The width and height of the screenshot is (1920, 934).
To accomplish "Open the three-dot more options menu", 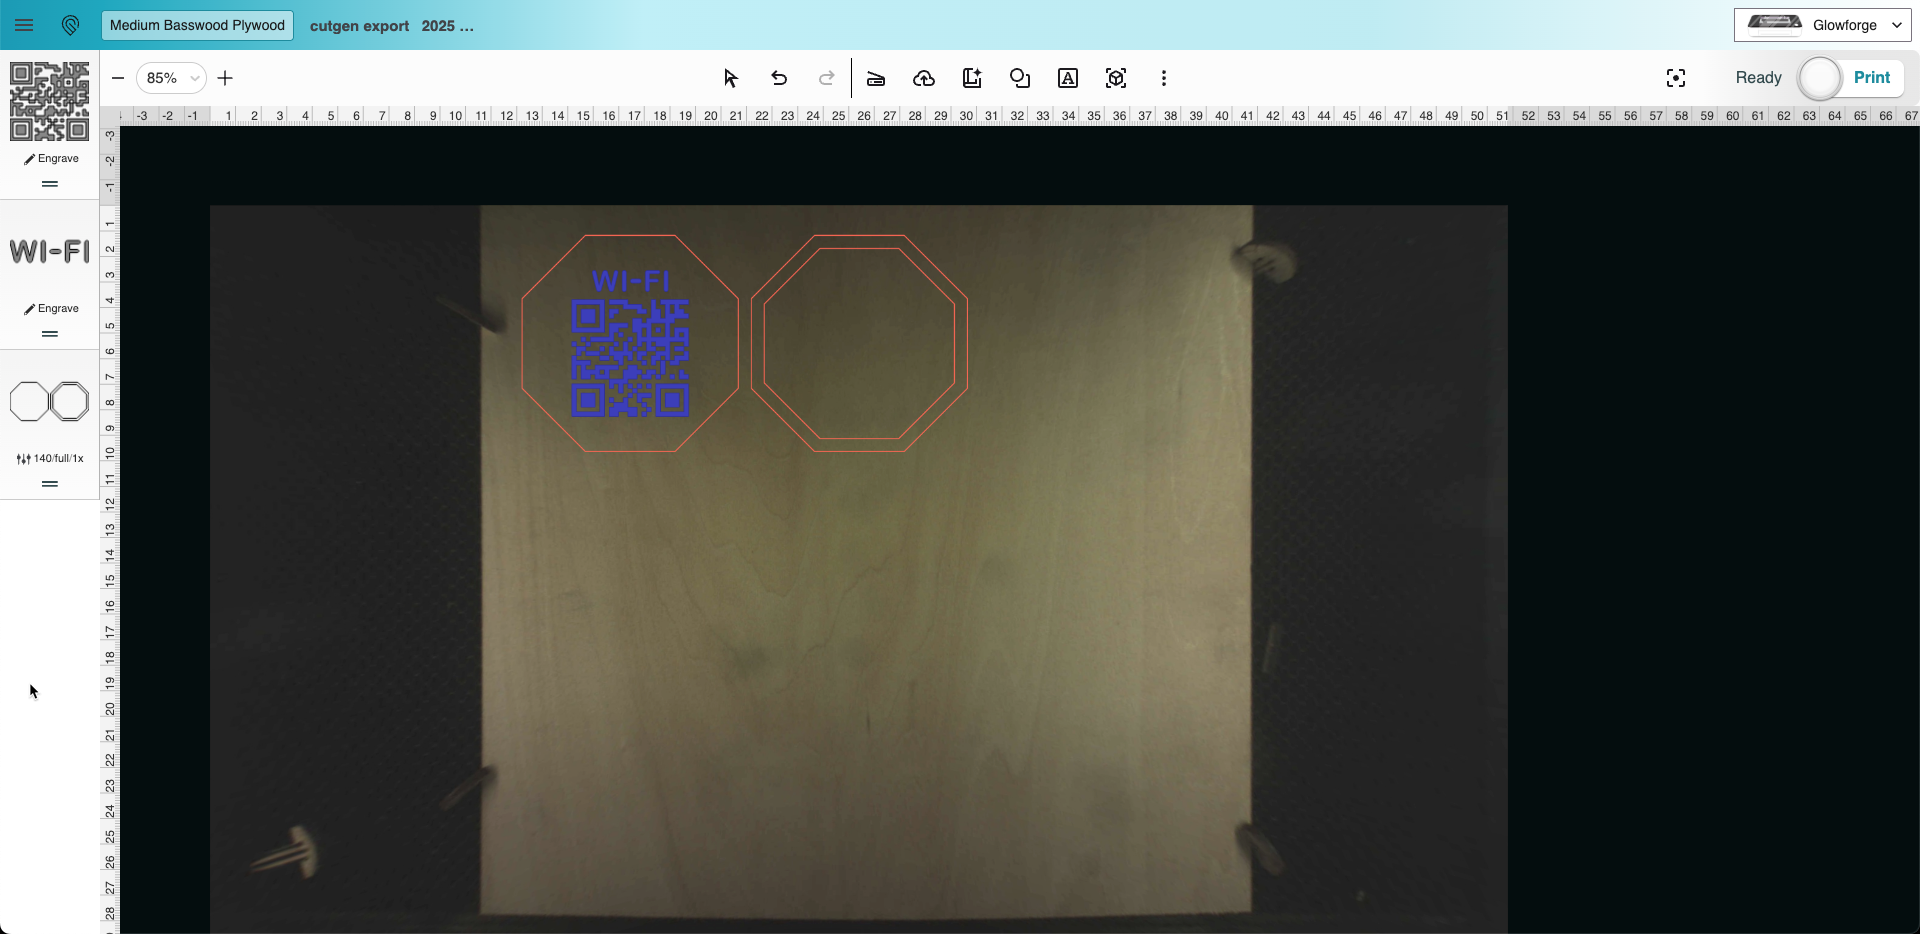I will tap(1164, 78).
